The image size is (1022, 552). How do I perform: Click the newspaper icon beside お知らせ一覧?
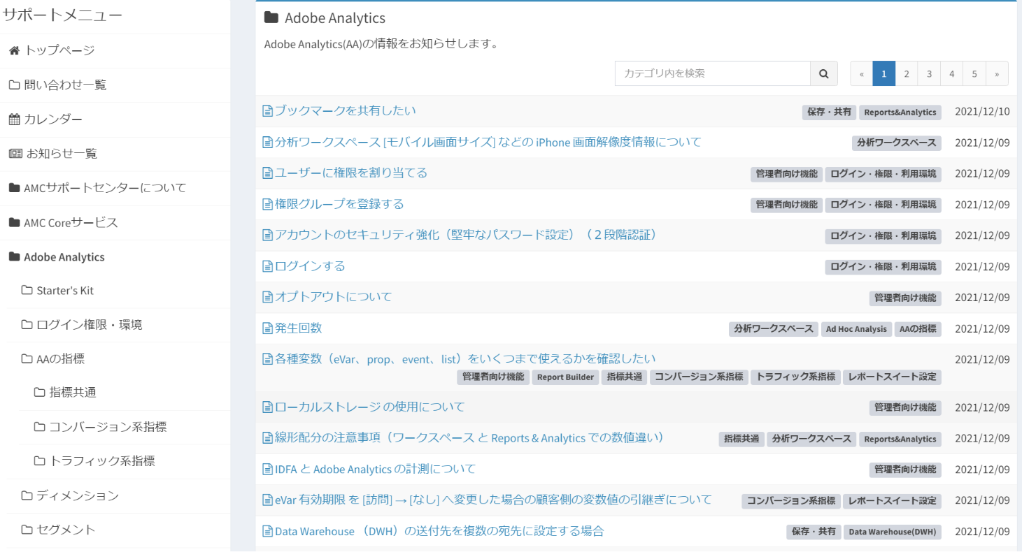(15, 154)
